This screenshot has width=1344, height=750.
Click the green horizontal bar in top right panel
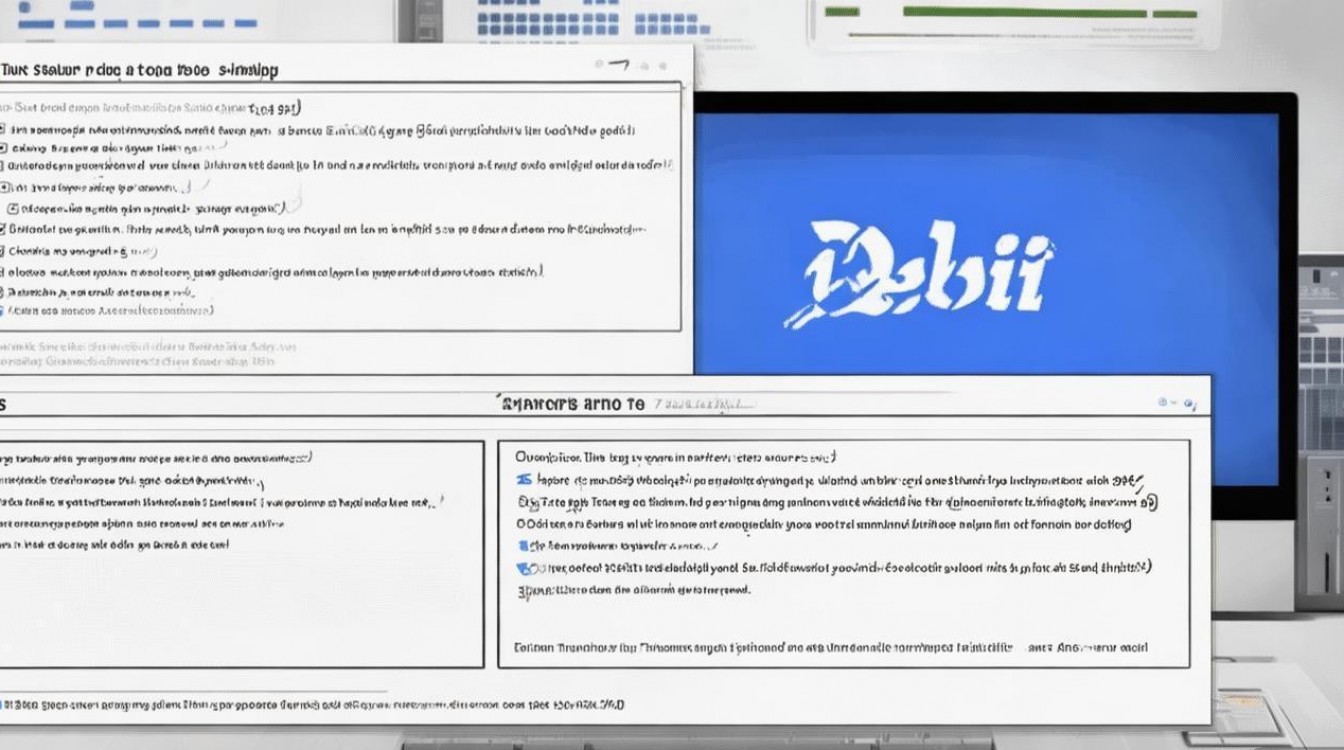[1049, 13]
